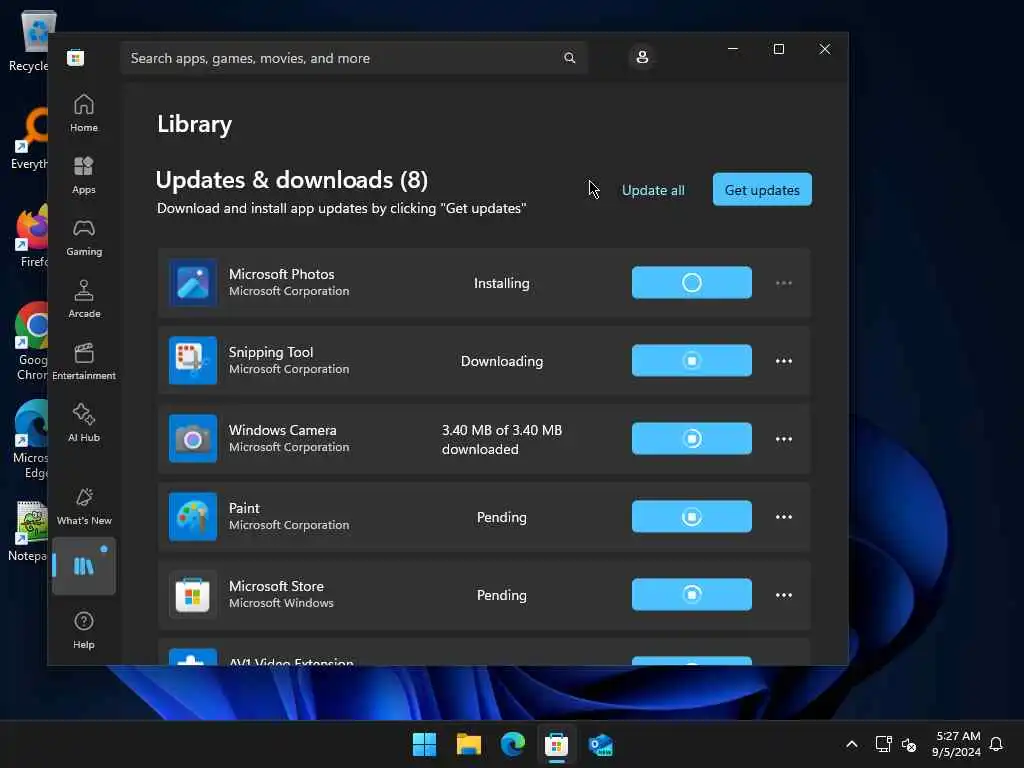Screen dimensions: 1024x768
Task: Open more options for Microsoft Photos
Action: pos(784,283)
